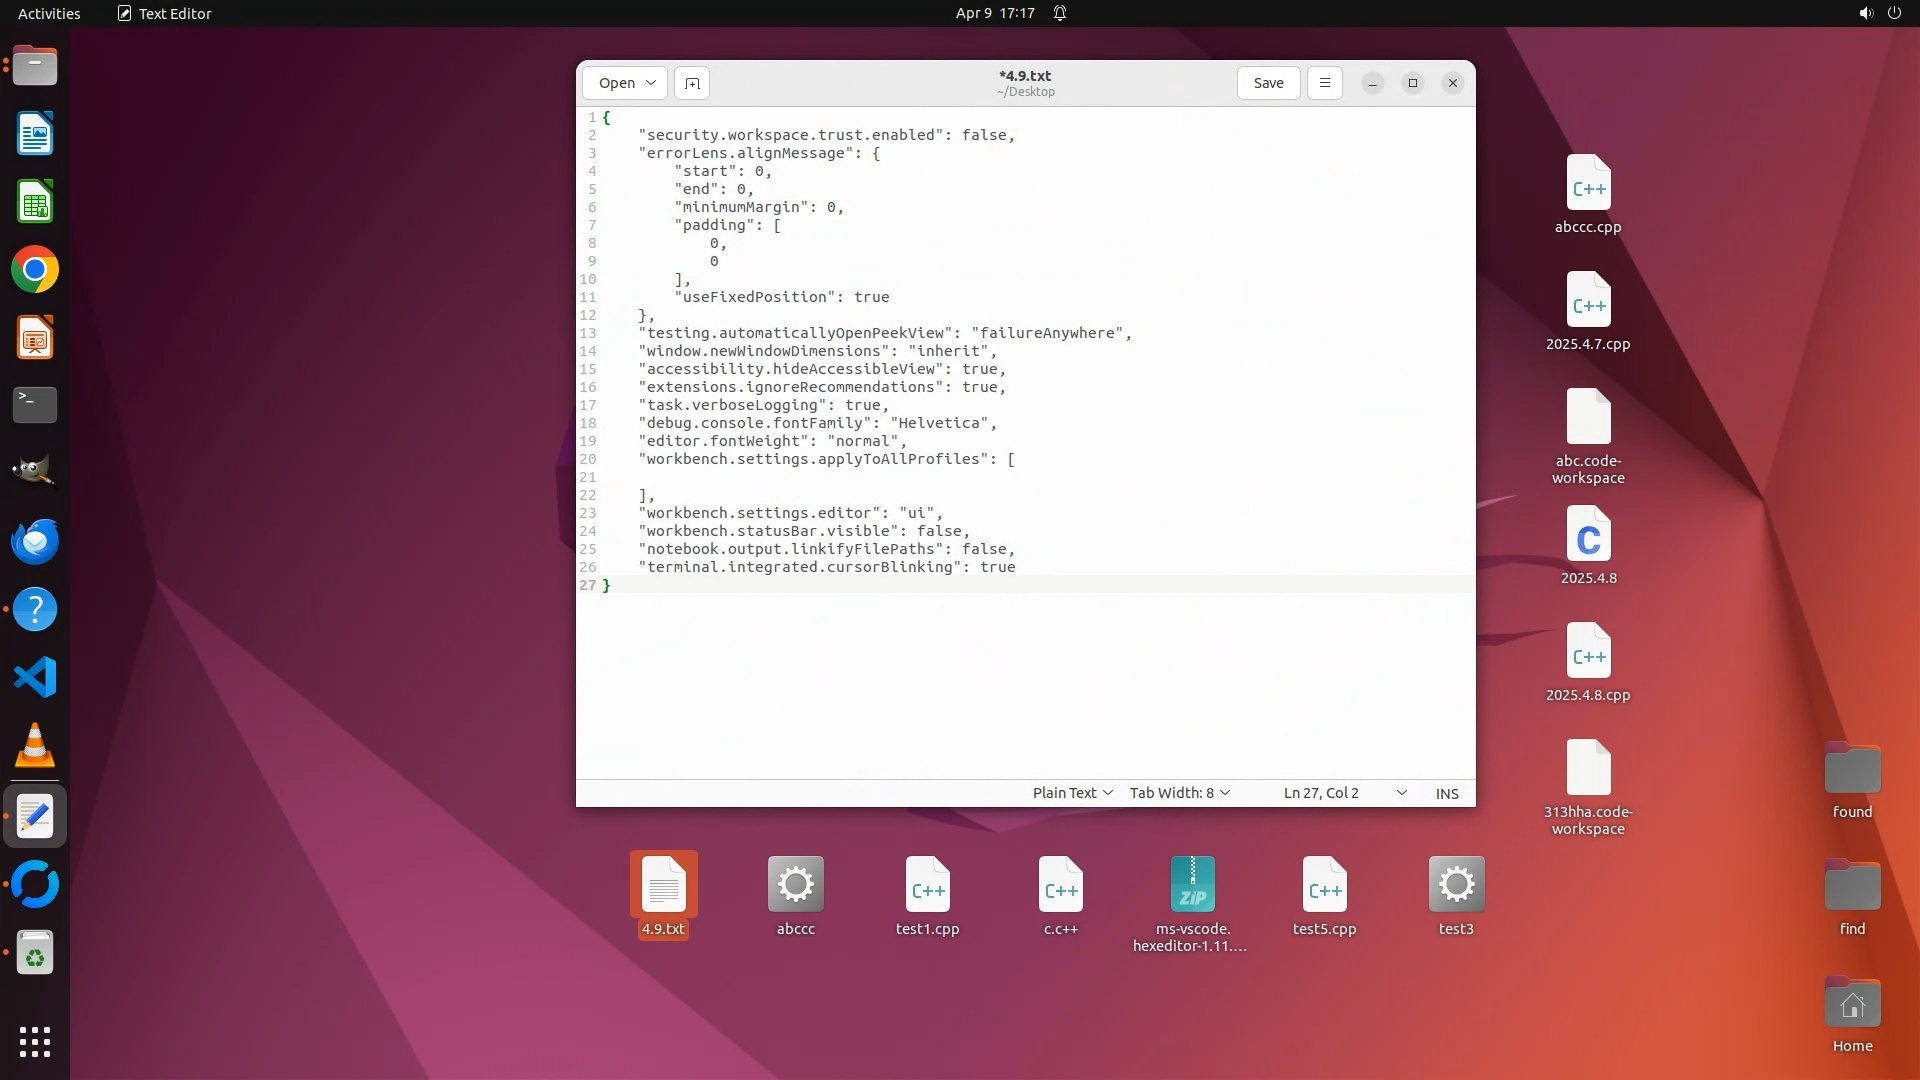Open the Terminal from the dock
This screenshot has width=1920, height=1080.
pyautogui.click(x=35, y=405)
